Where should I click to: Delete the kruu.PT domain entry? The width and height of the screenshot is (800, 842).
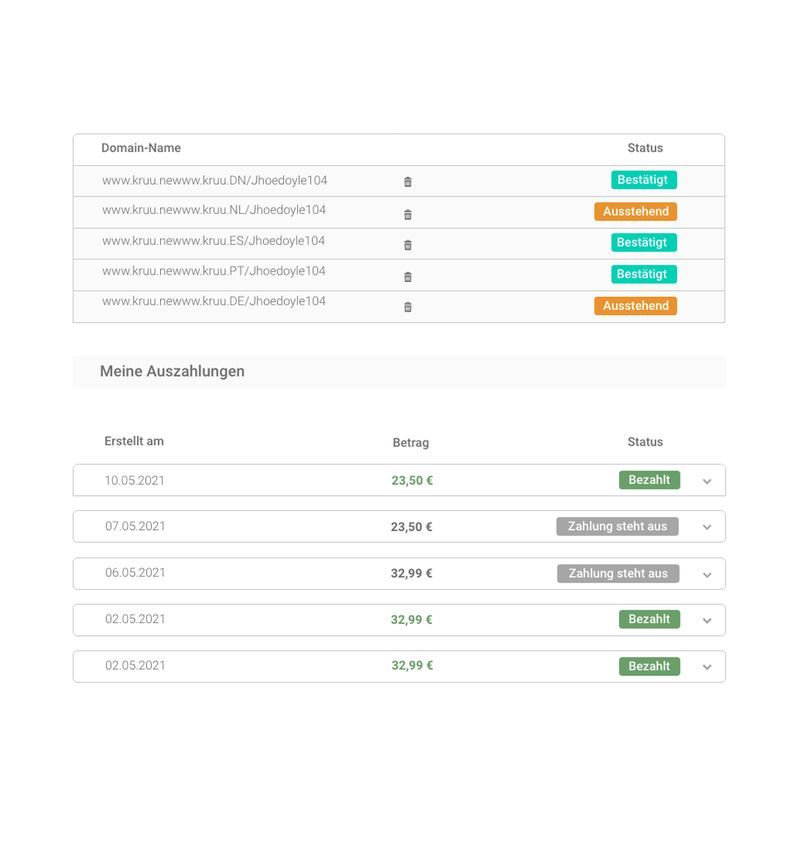click(x=408, y=276)
